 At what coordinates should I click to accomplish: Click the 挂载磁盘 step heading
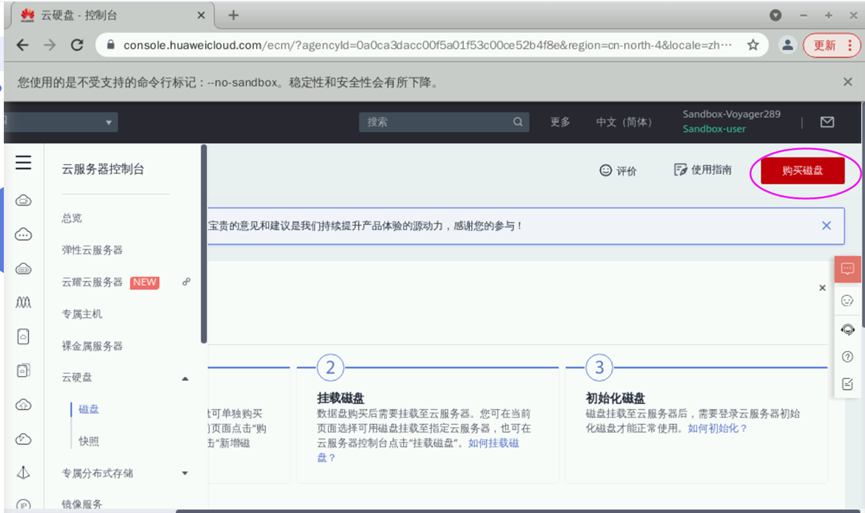340,398
